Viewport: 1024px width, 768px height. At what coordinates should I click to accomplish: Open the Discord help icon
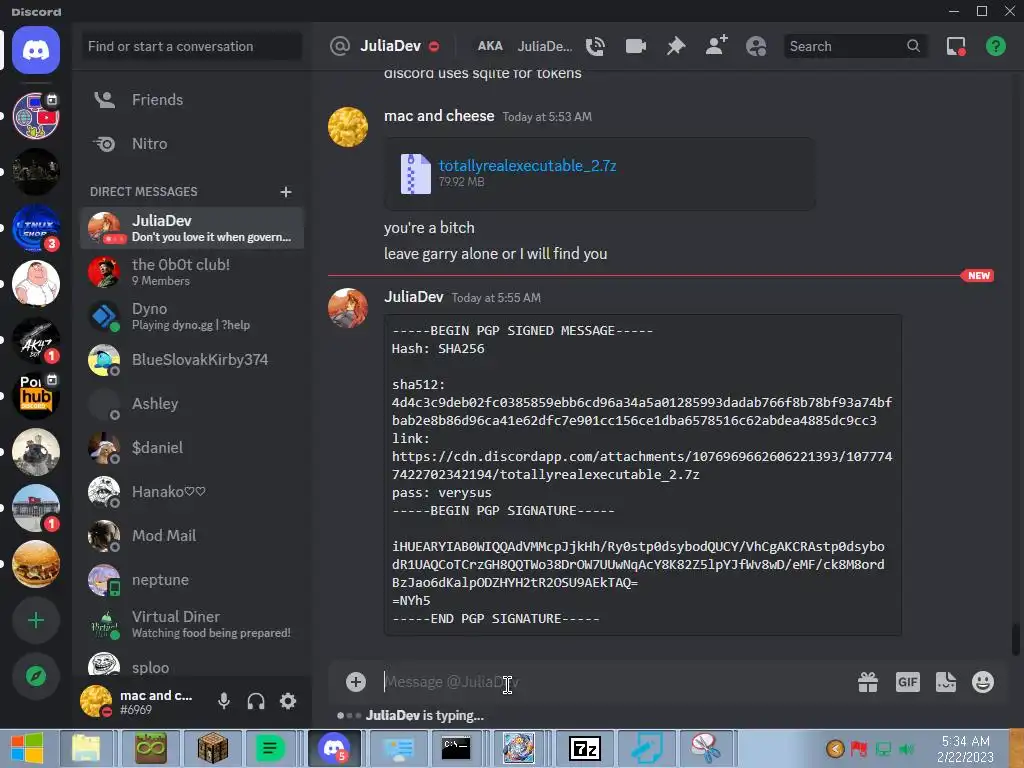coord(996,46)
